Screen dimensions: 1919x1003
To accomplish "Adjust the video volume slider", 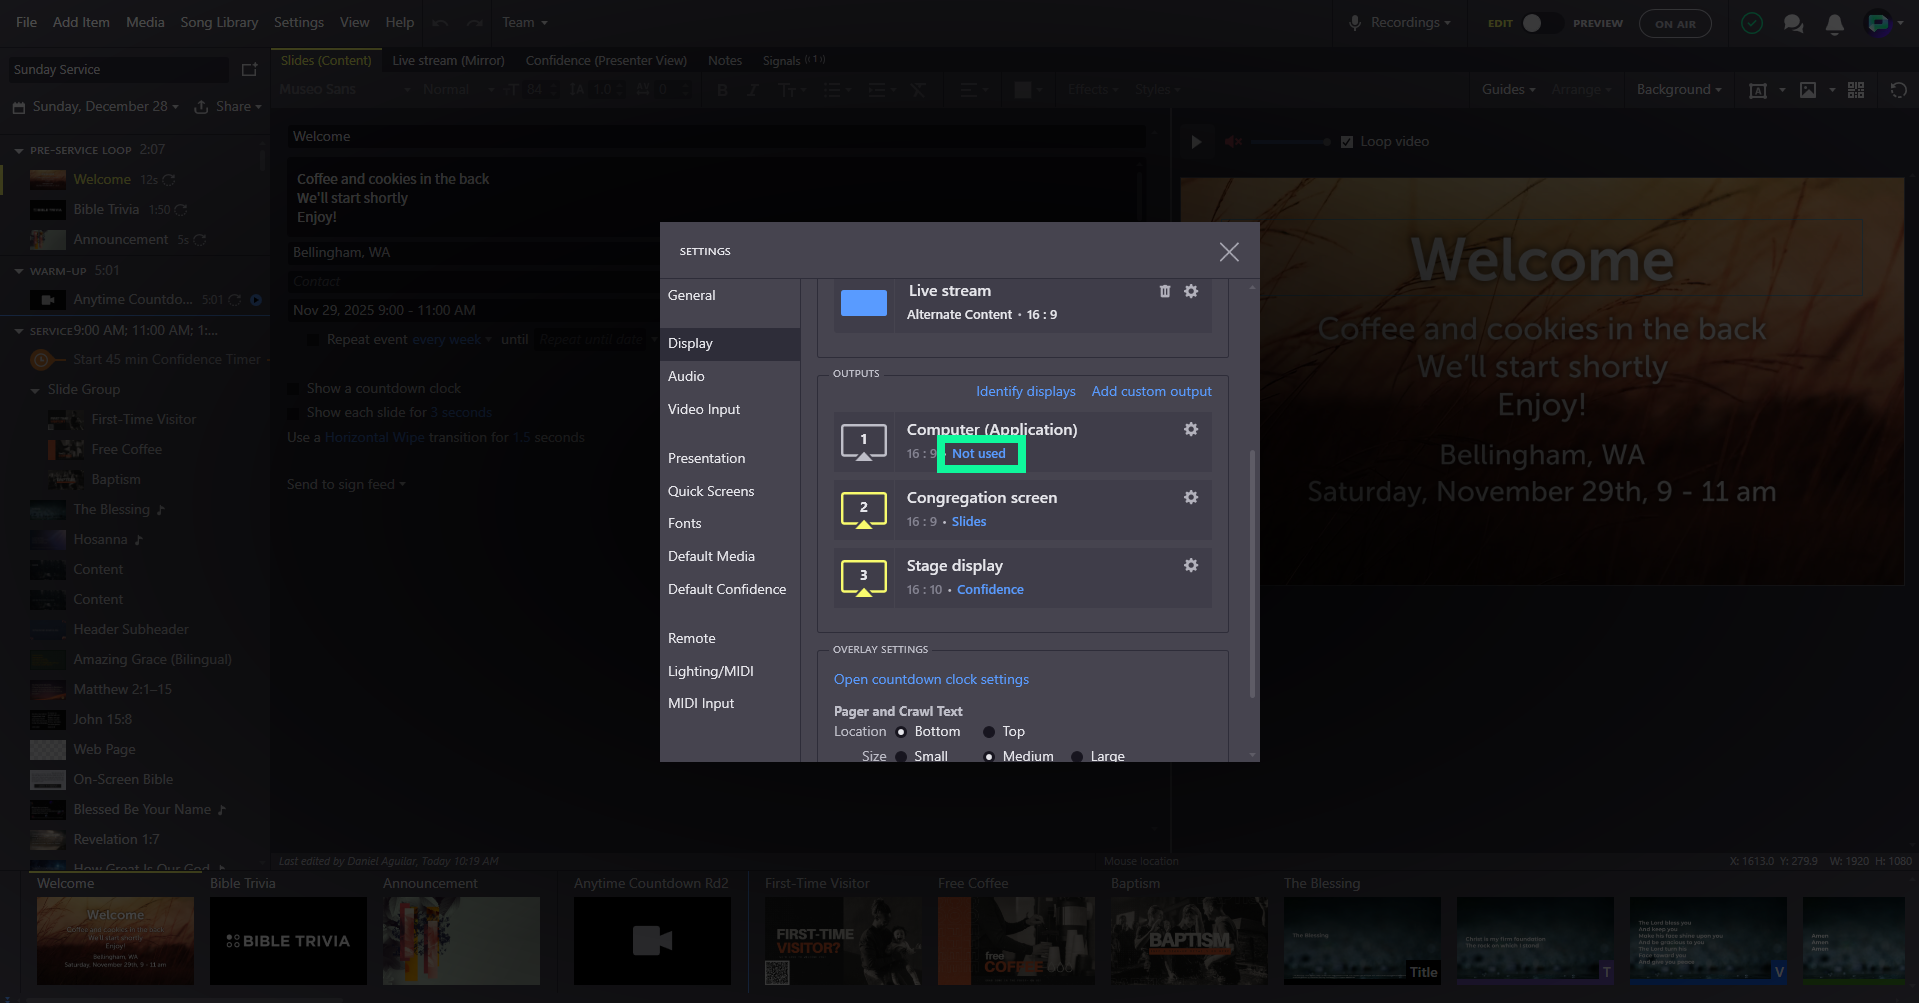I will [1290, 142].
